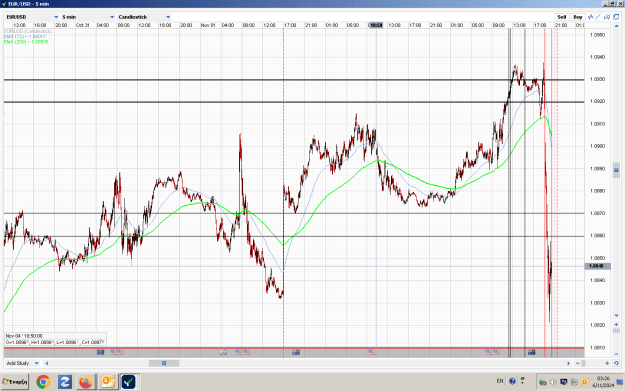Click the volume speaker tray icon
This screenshot has height=391, width=625.
pyautogui.click(x=553, y=382)
